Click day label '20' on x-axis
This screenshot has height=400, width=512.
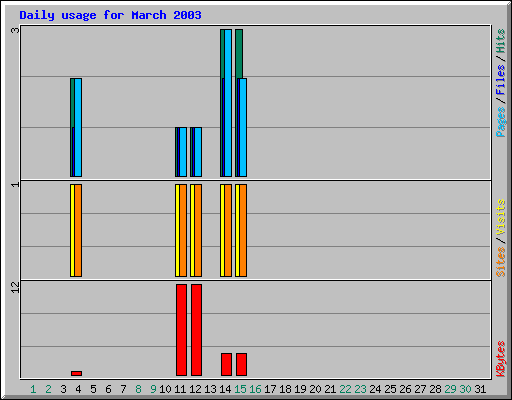click(x=315, y=389)
